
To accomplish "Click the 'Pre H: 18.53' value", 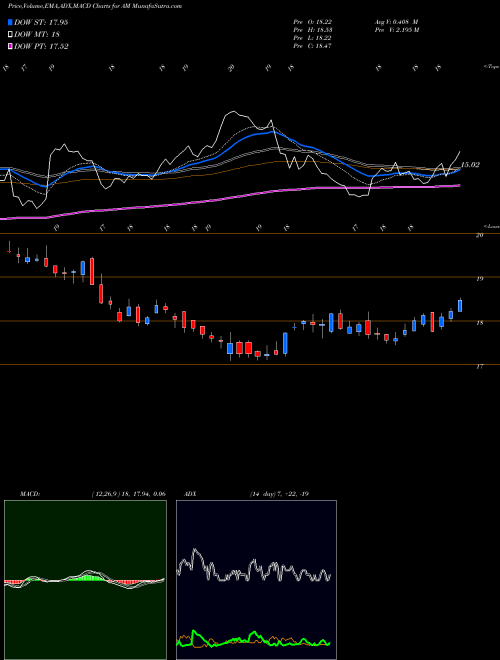I will (313, 30).
